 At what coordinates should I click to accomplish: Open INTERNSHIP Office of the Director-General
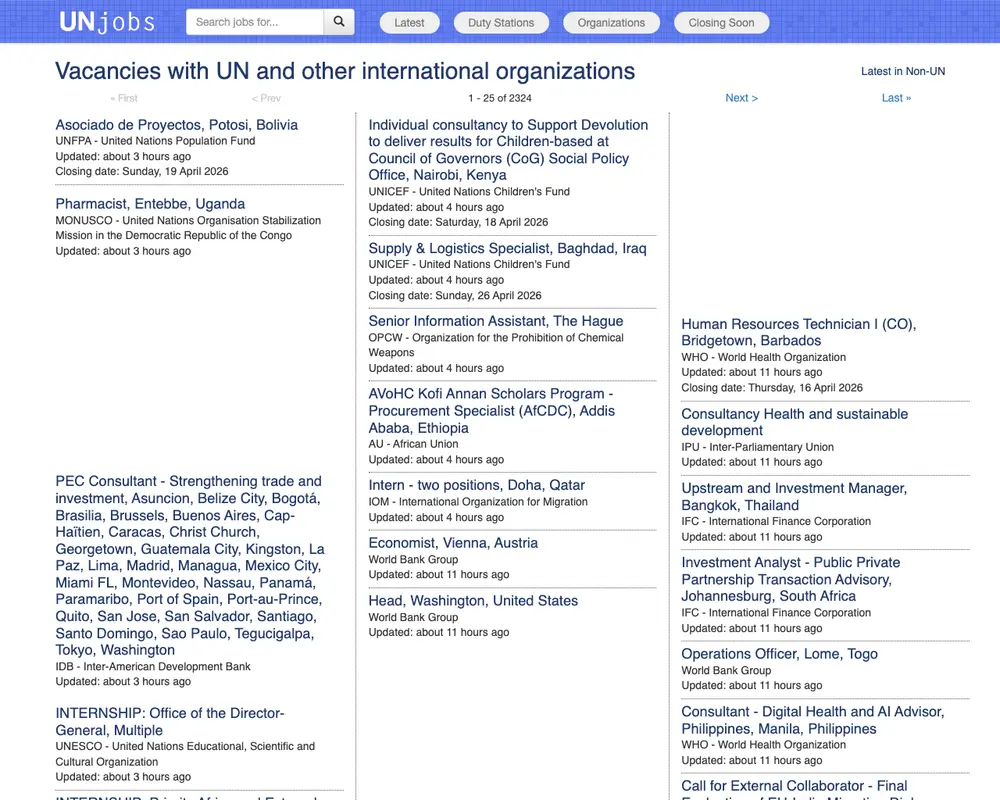pyautogui.click(x=170, y=722)
